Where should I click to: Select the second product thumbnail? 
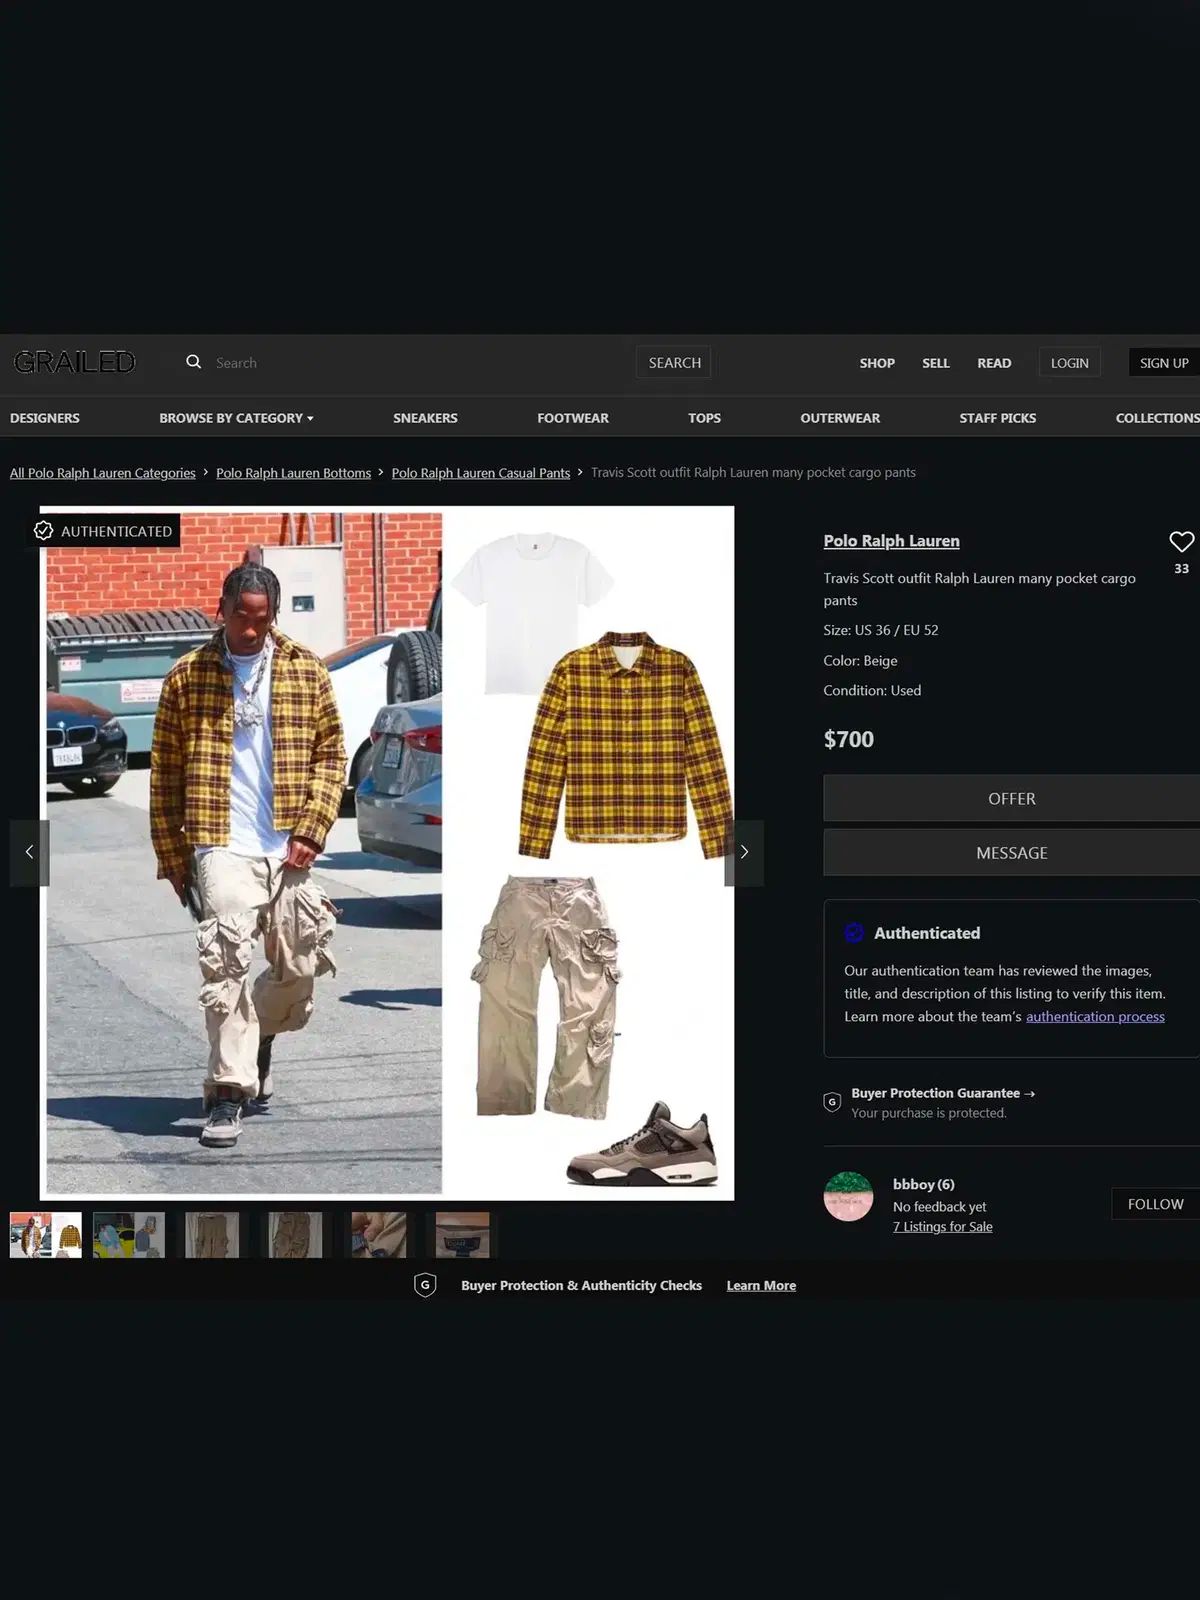click(129, 1235)
